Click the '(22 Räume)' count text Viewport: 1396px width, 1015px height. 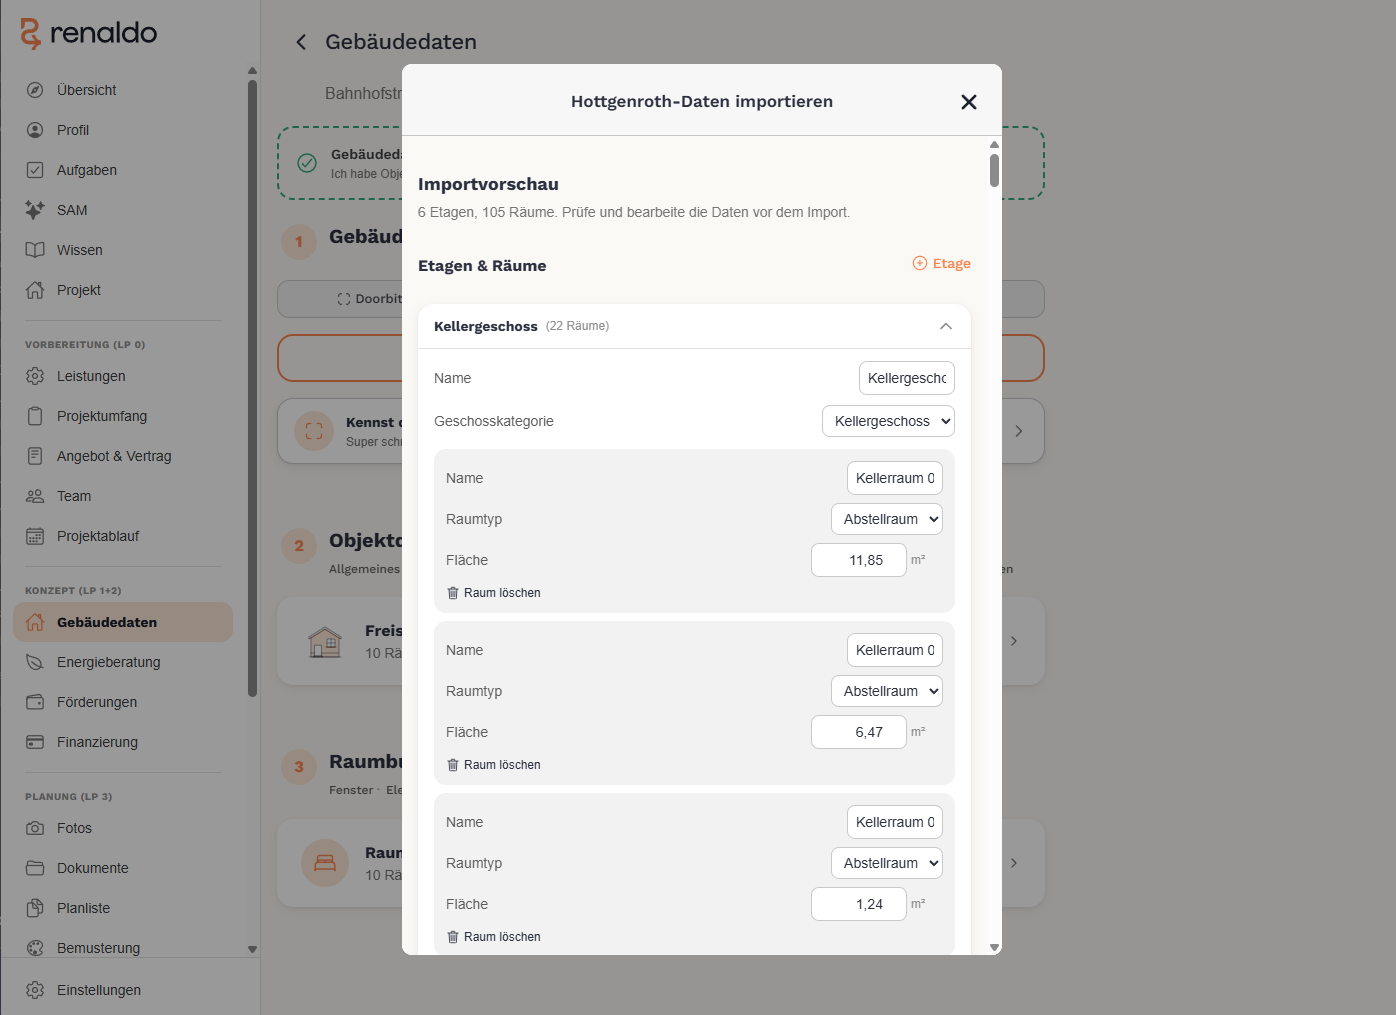[577, 326]
